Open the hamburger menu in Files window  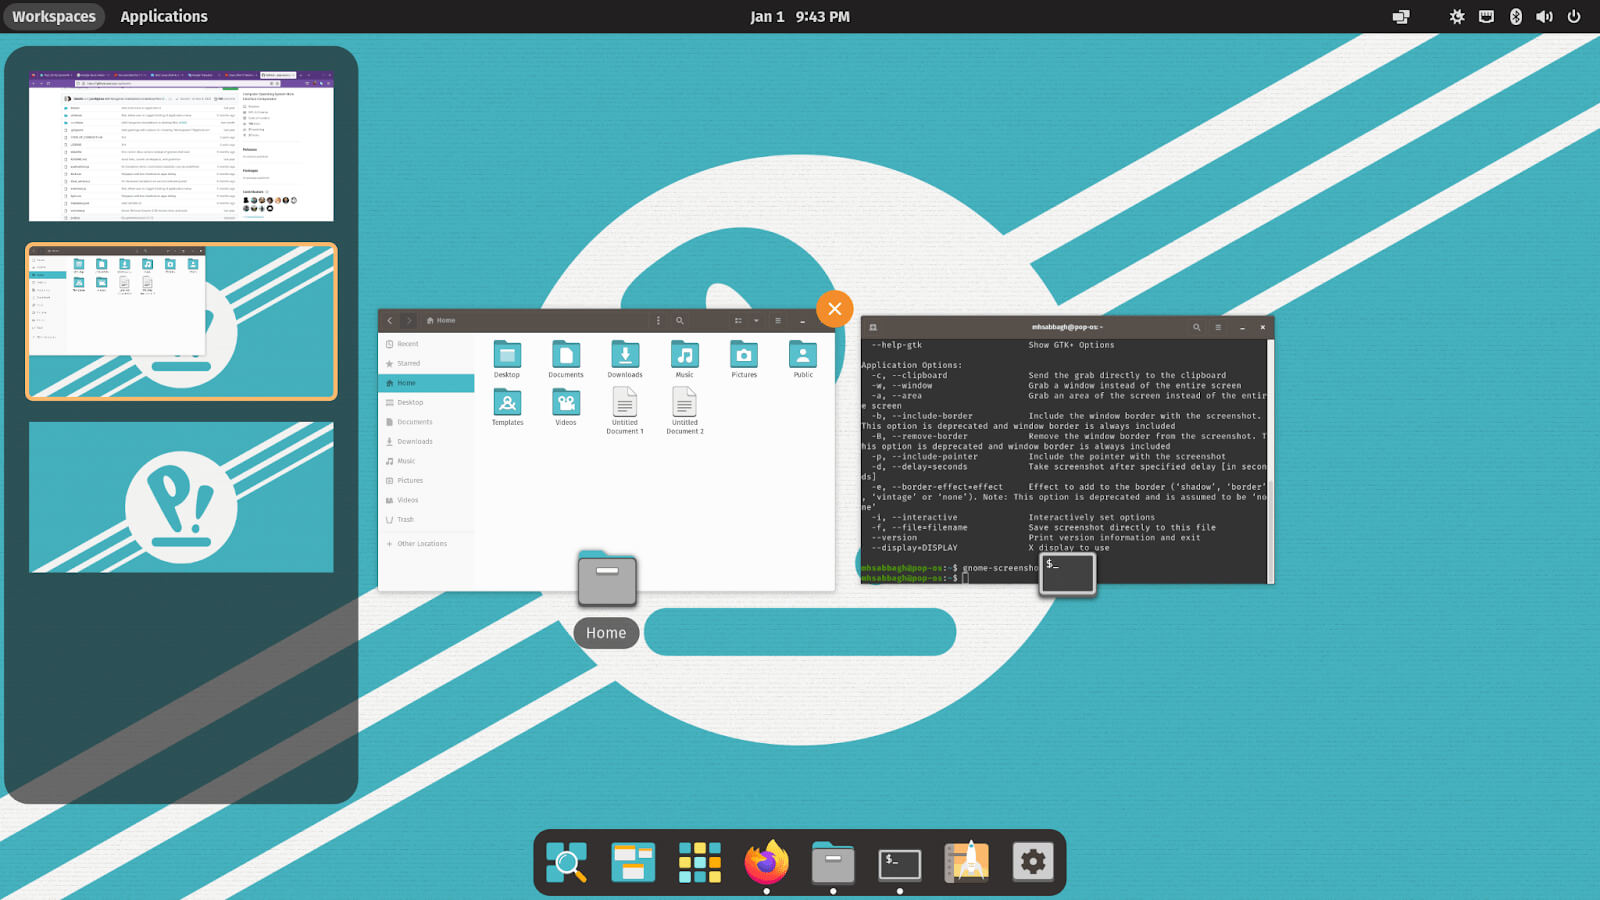(778, 321)
